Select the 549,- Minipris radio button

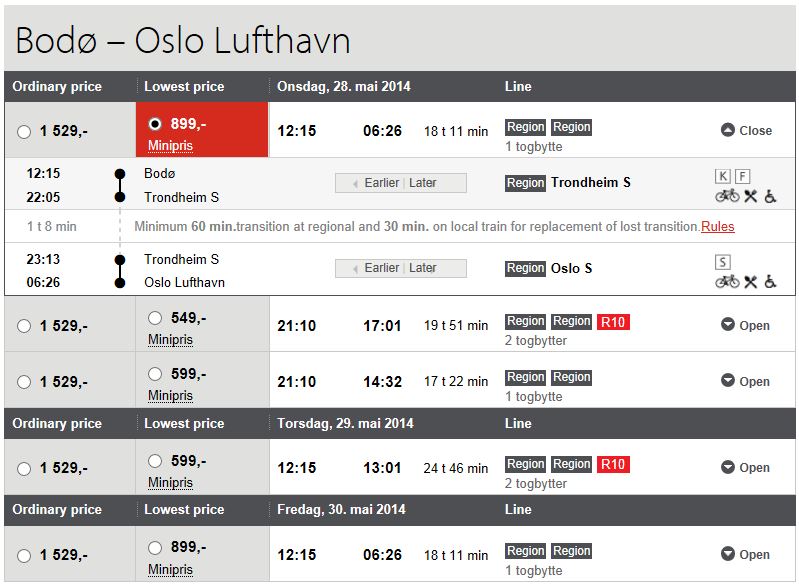pos(155,318)
